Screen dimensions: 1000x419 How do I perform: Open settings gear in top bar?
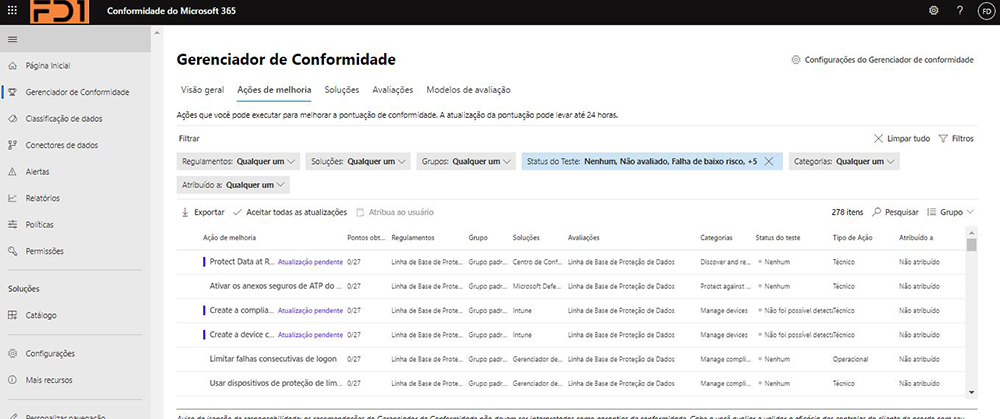click(934, 11)
